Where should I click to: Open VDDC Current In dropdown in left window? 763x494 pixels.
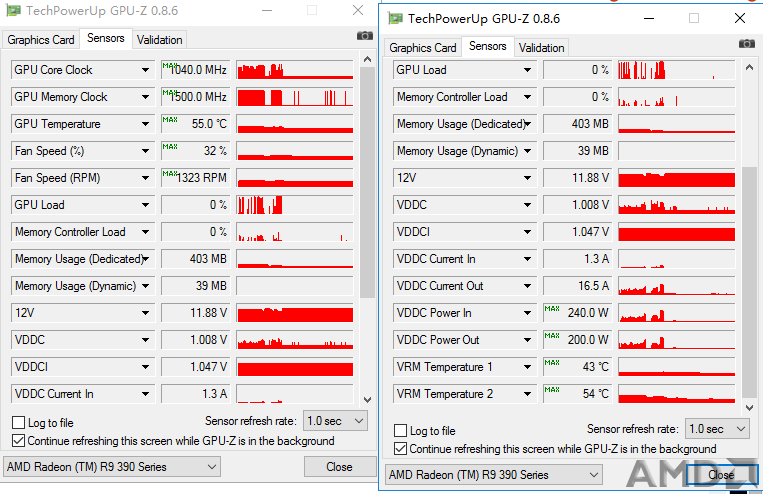click(145, 394)
